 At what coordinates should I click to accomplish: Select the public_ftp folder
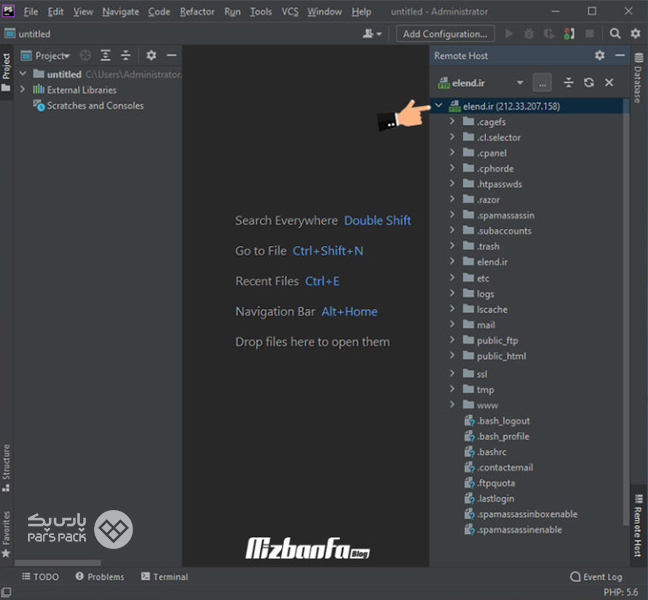click(x=491, y=340)
